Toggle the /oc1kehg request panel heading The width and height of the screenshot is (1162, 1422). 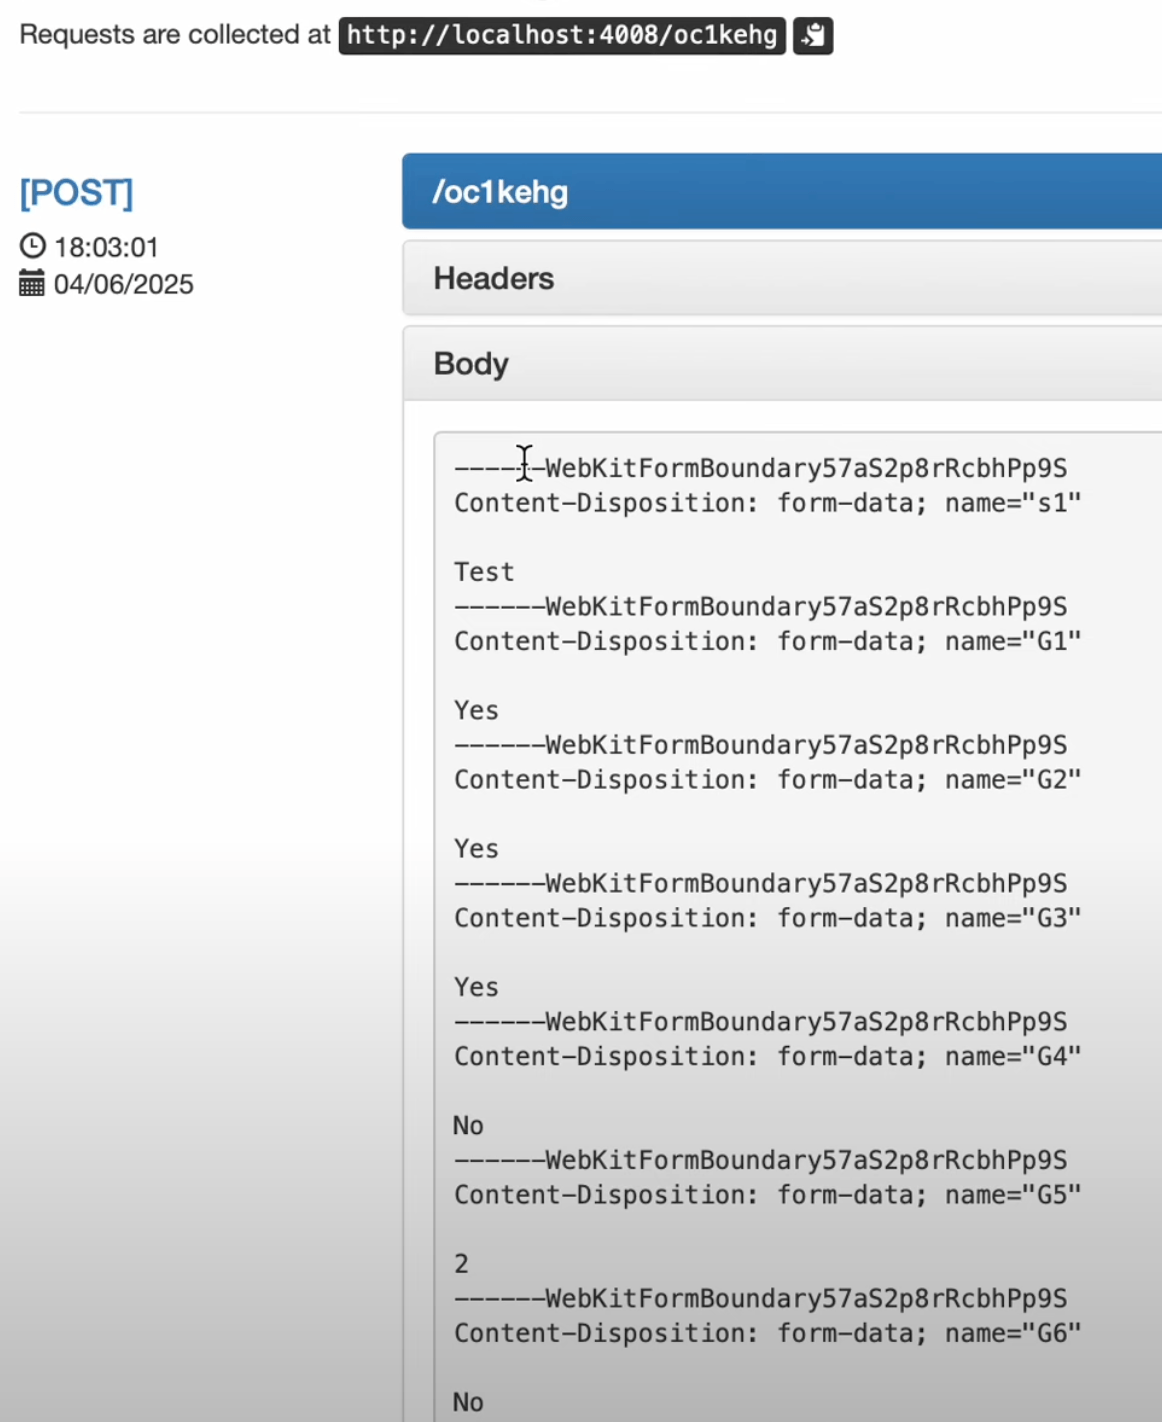point(500,192)
